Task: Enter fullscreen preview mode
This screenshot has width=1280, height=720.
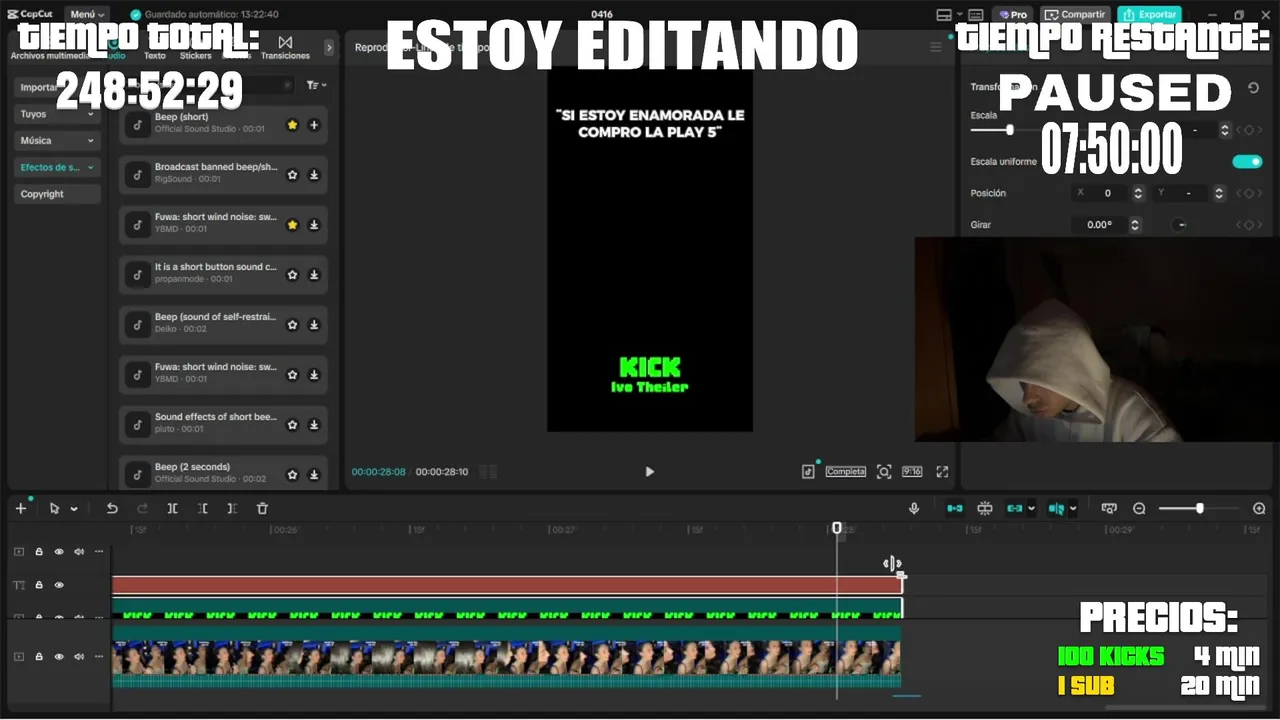Action: coord(942,471)
